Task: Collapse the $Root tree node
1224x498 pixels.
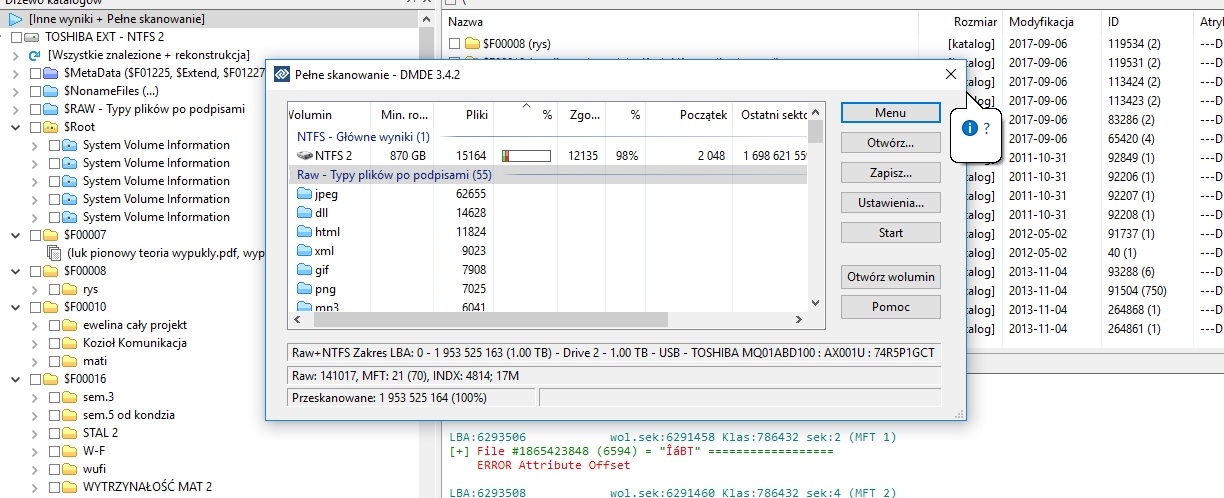Action: 16,127
